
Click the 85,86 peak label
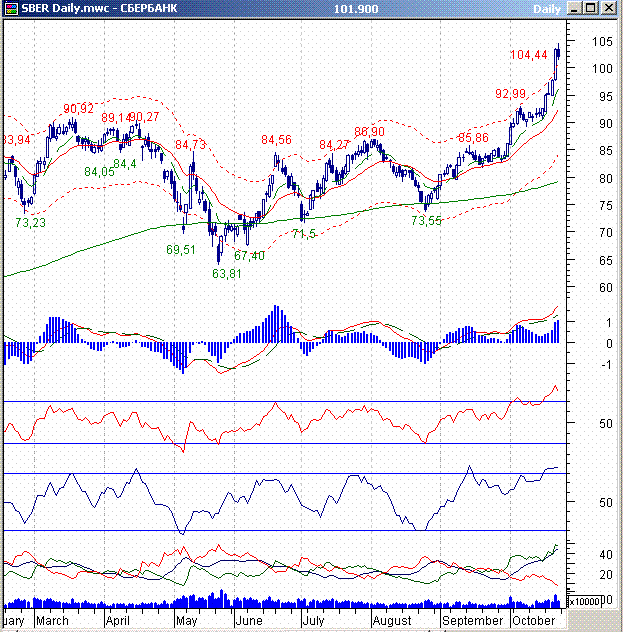[473, 137]
